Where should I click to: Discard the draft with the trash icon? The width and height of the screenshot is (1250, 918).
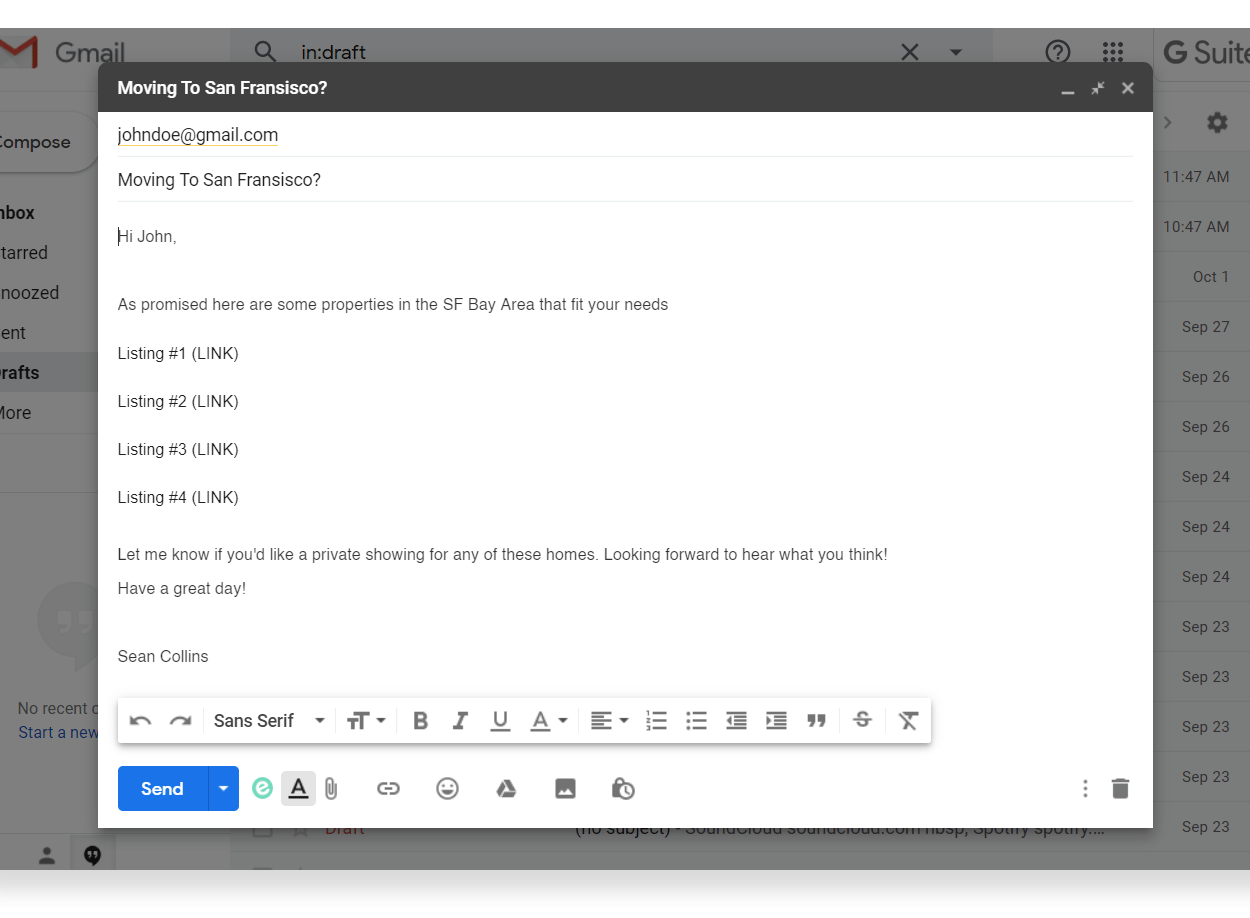tap(1120, 788)
